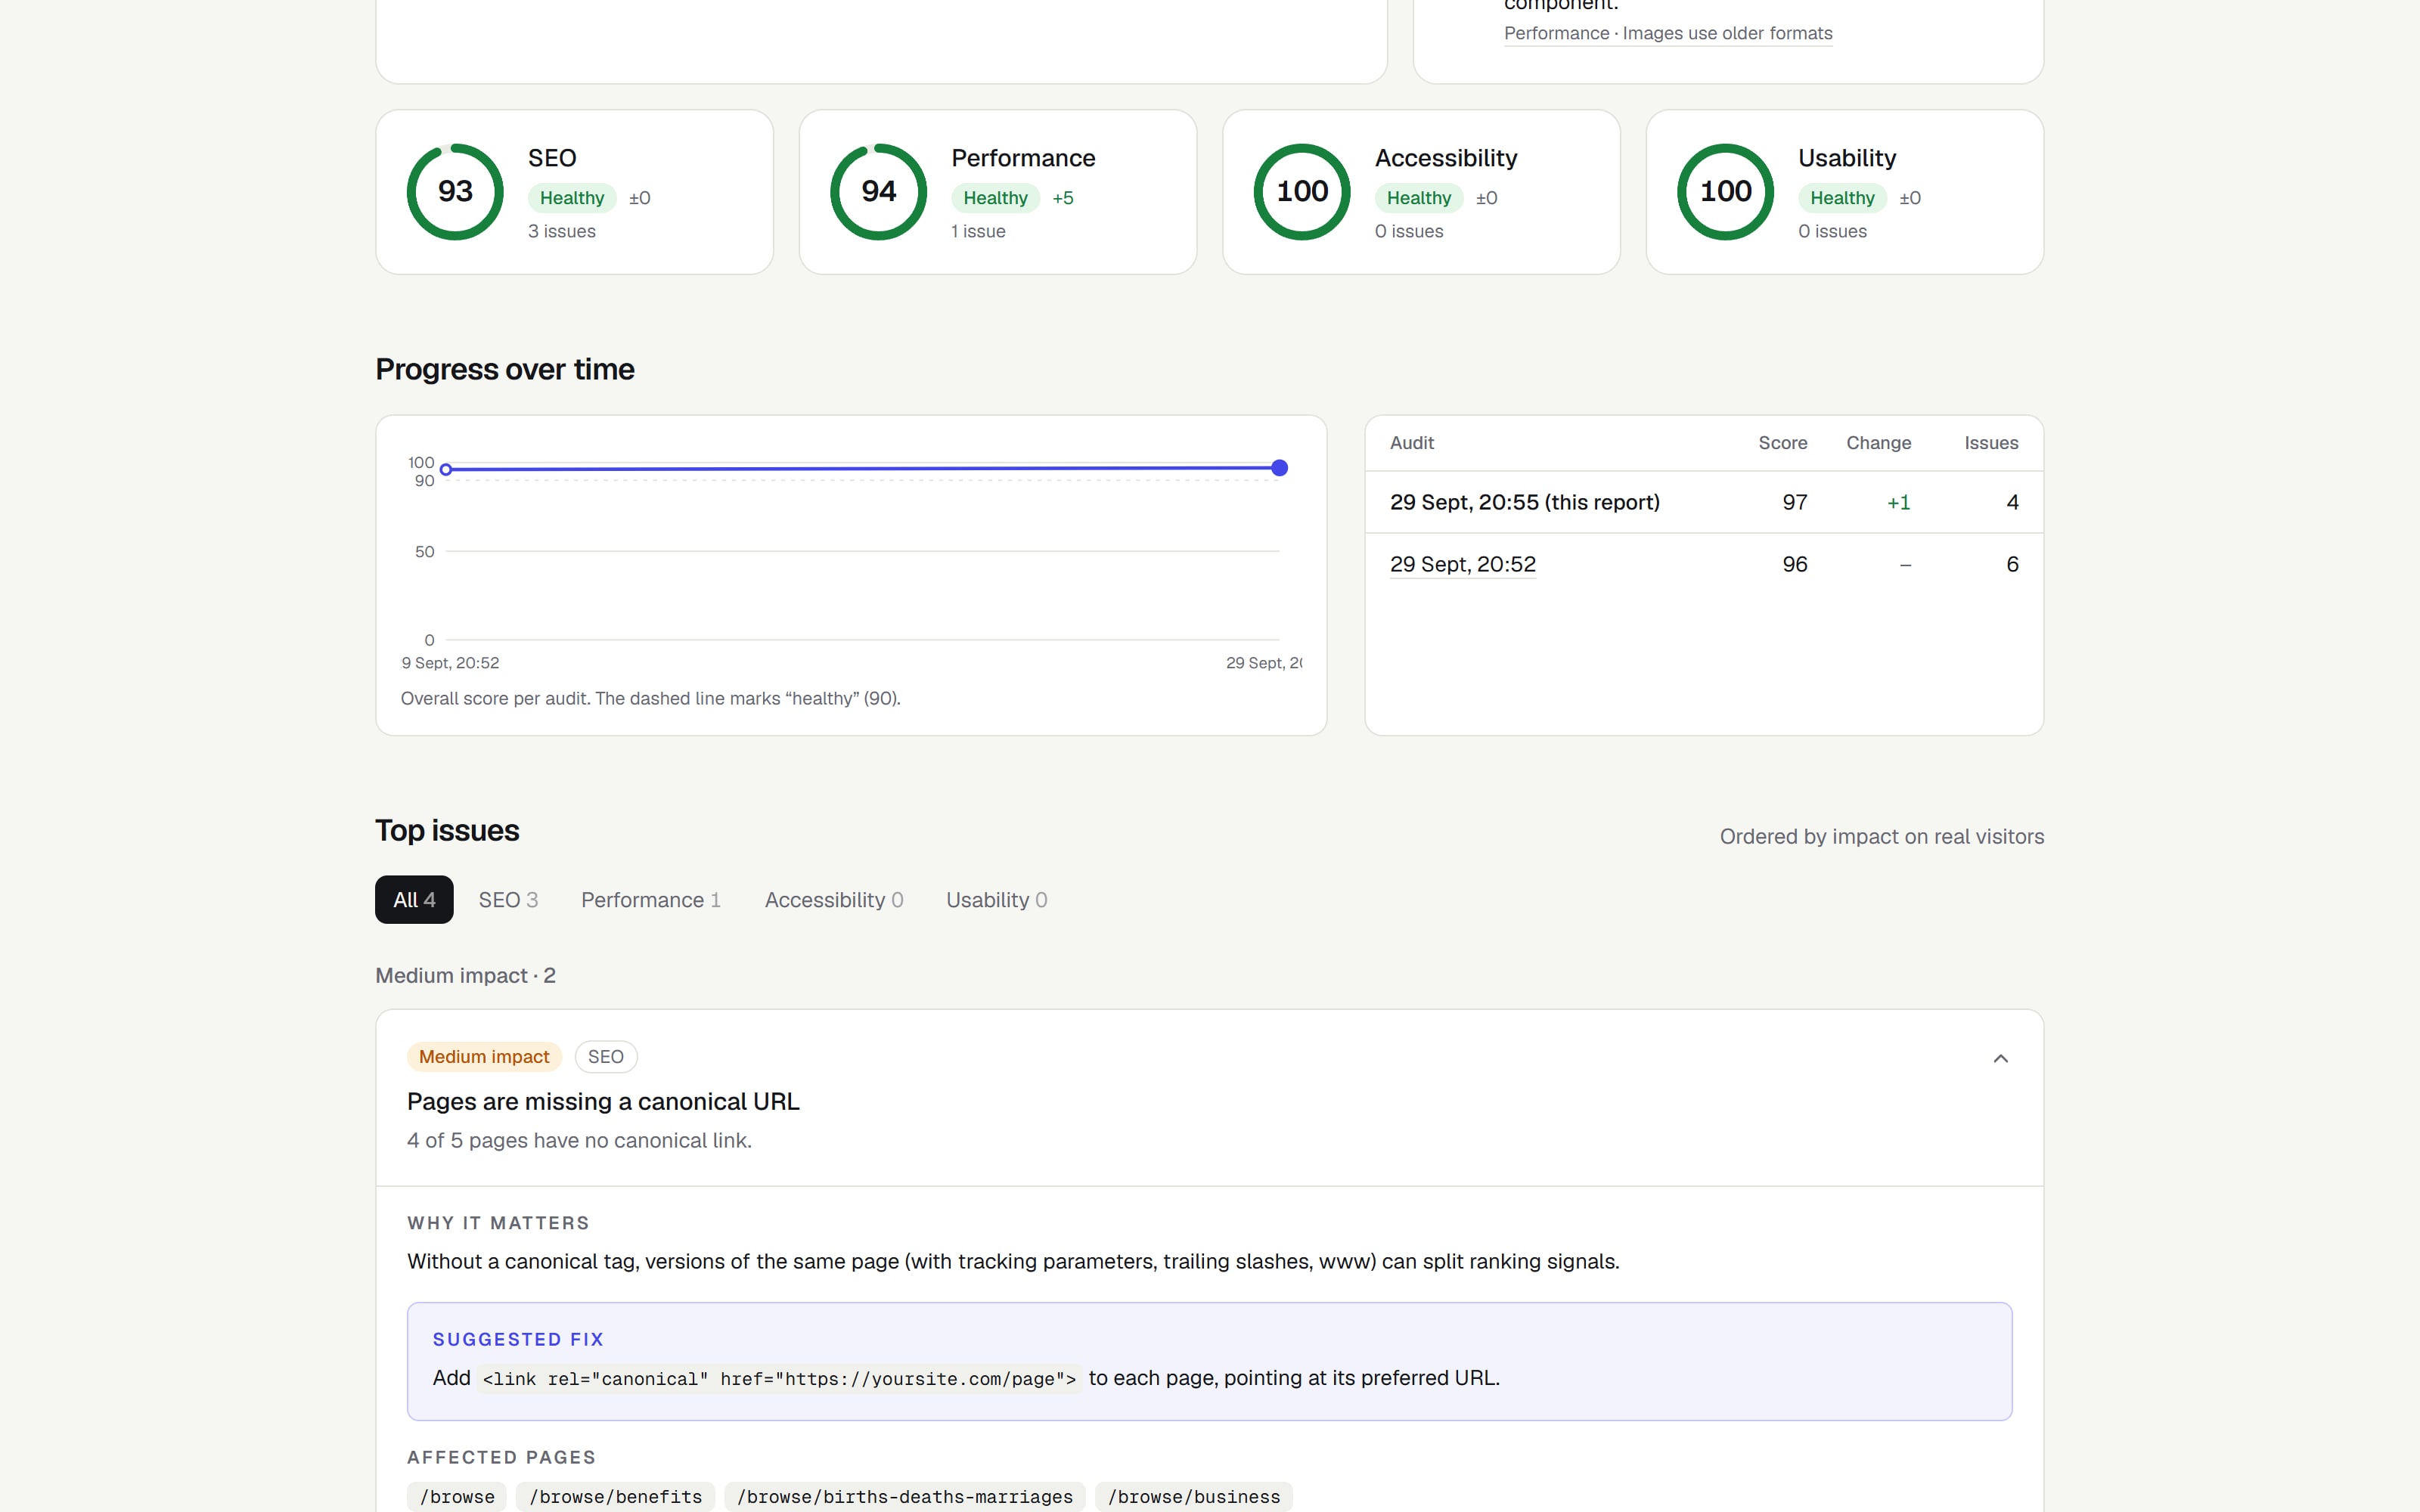
Task: Open the 29 Sept, 20:52 audit link
Action: point(1462,565)
